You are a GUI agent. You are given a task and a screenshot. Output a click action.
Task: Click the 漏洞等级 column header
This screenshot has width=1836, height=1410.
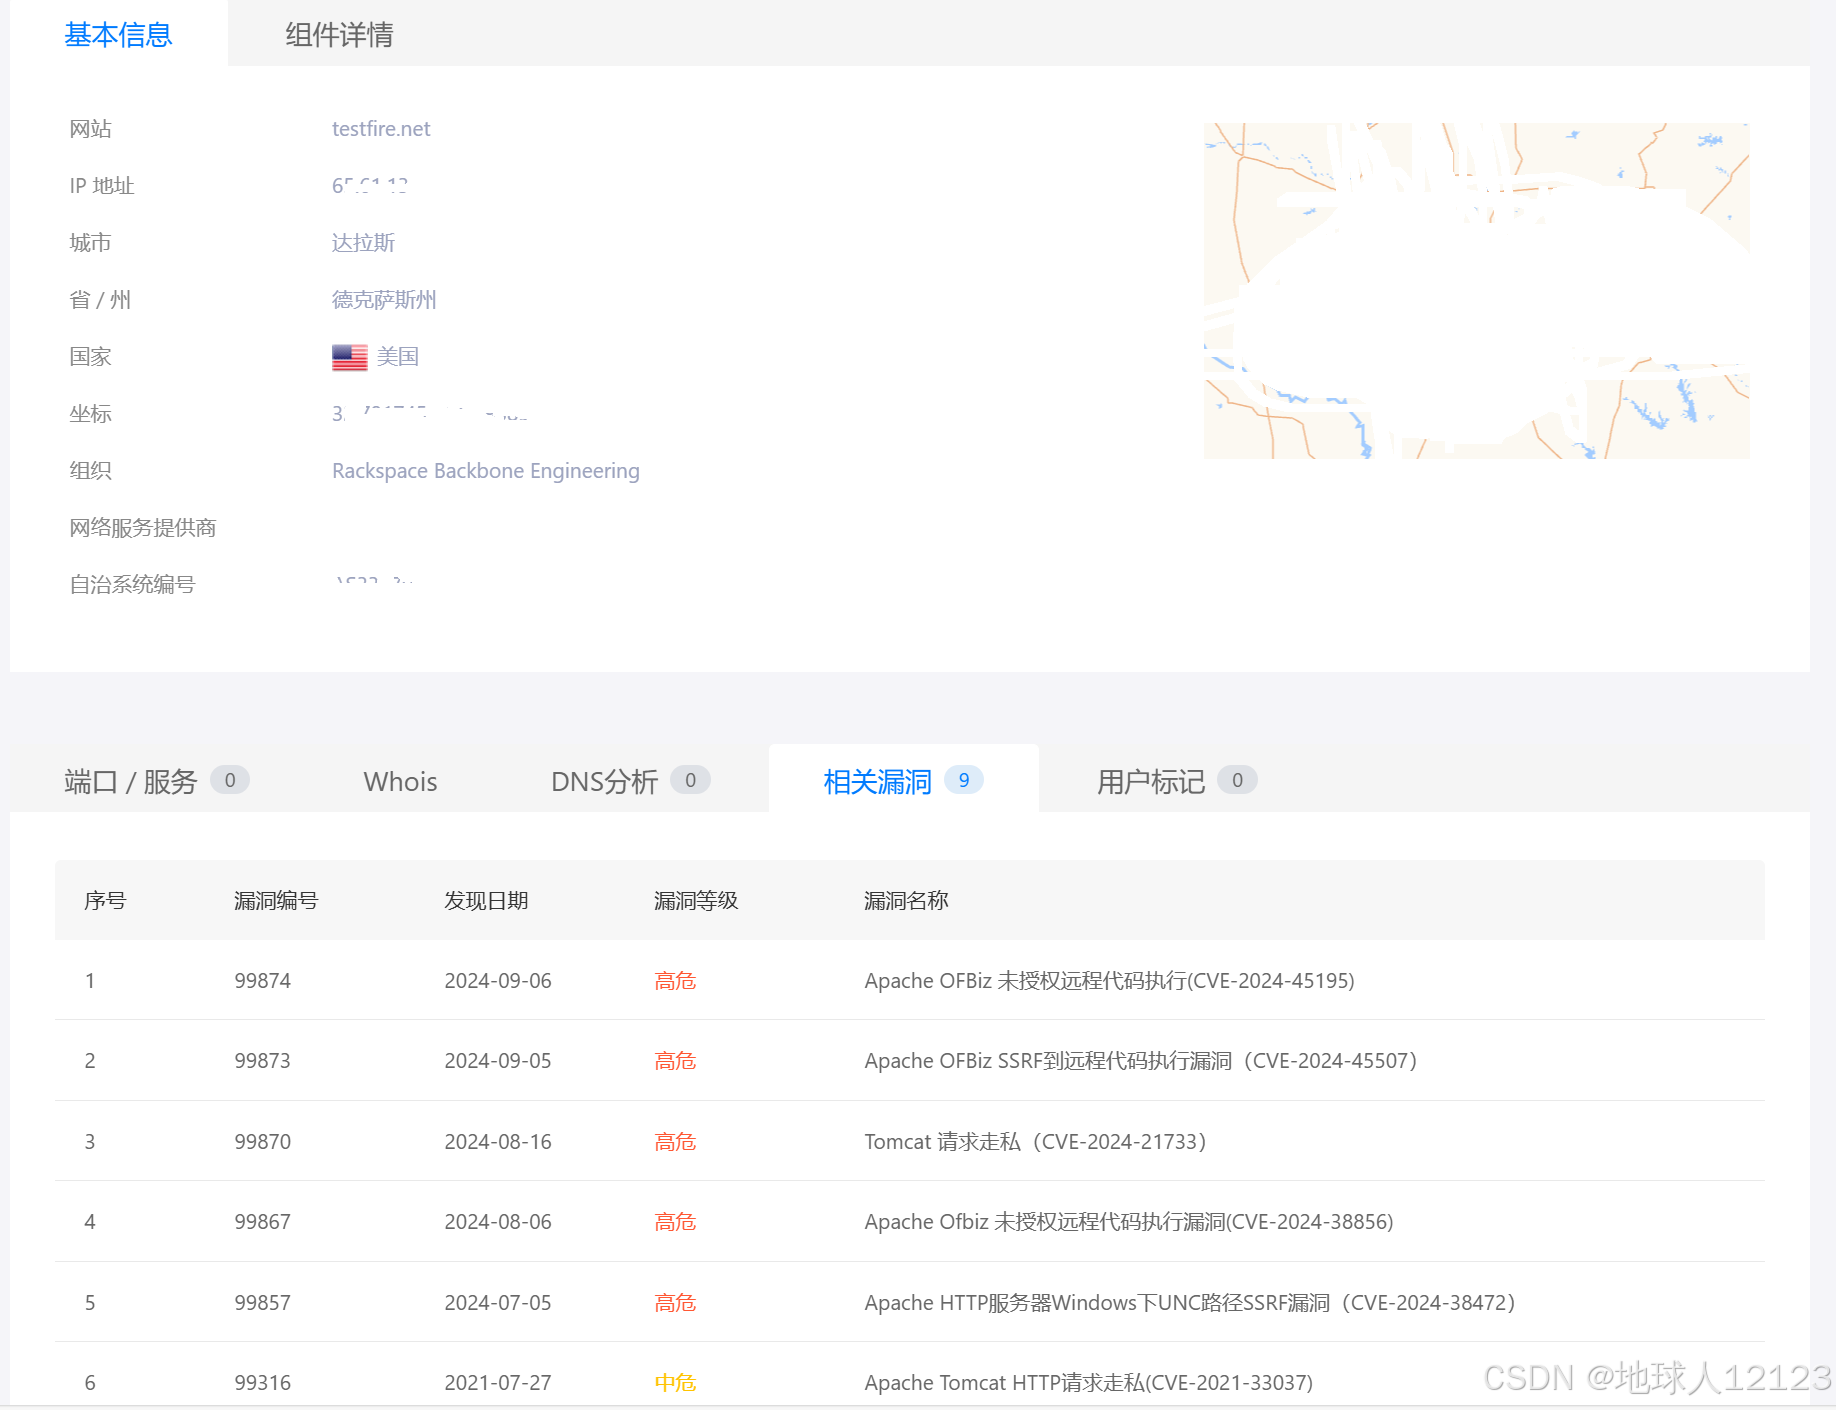[696, 900]
